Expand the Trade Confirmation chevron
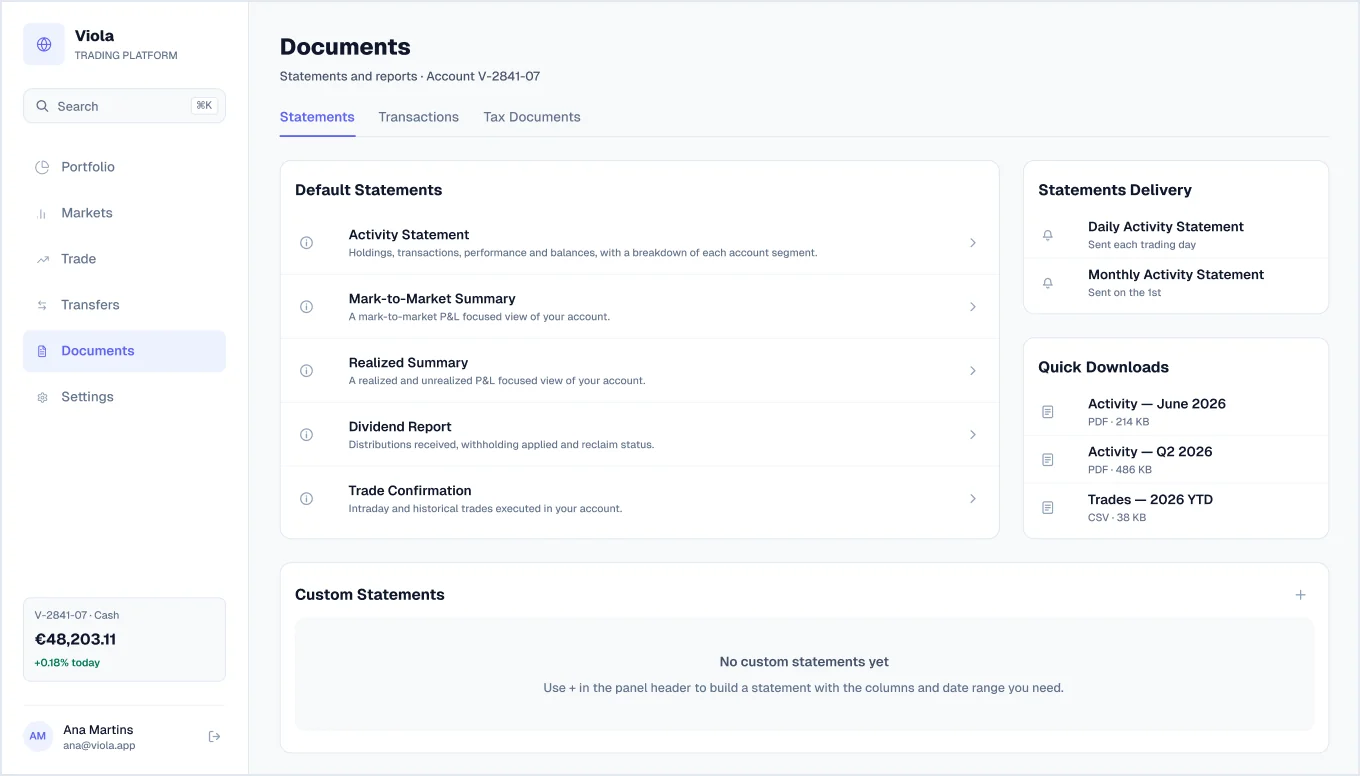Screen dimensions: 1360x776 click(x=973, y=499)
